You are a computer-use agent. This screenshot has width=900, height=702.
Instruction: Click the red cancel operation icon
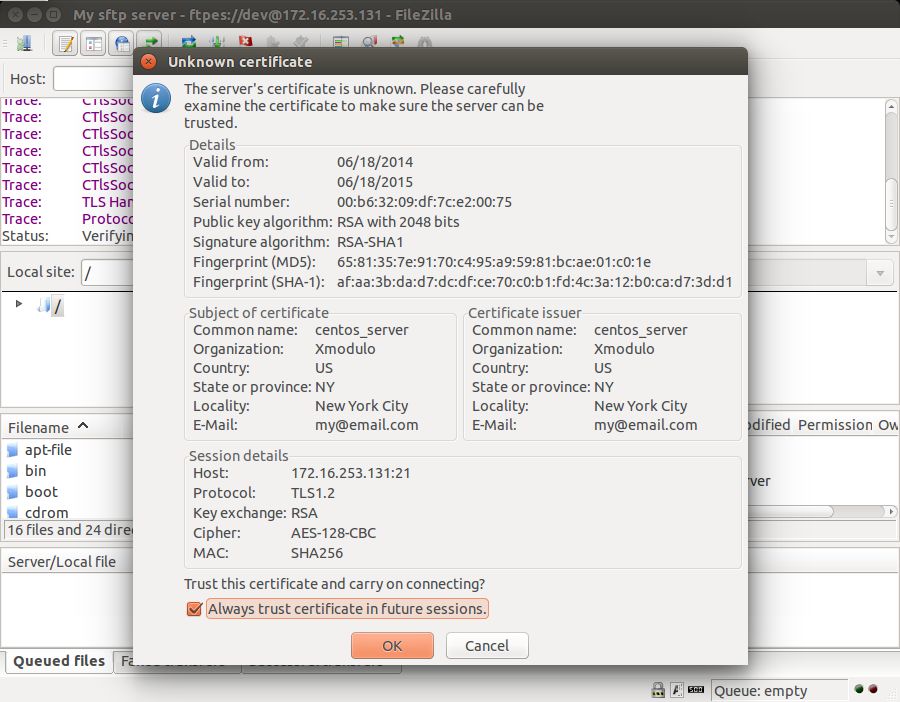[246, 41]
